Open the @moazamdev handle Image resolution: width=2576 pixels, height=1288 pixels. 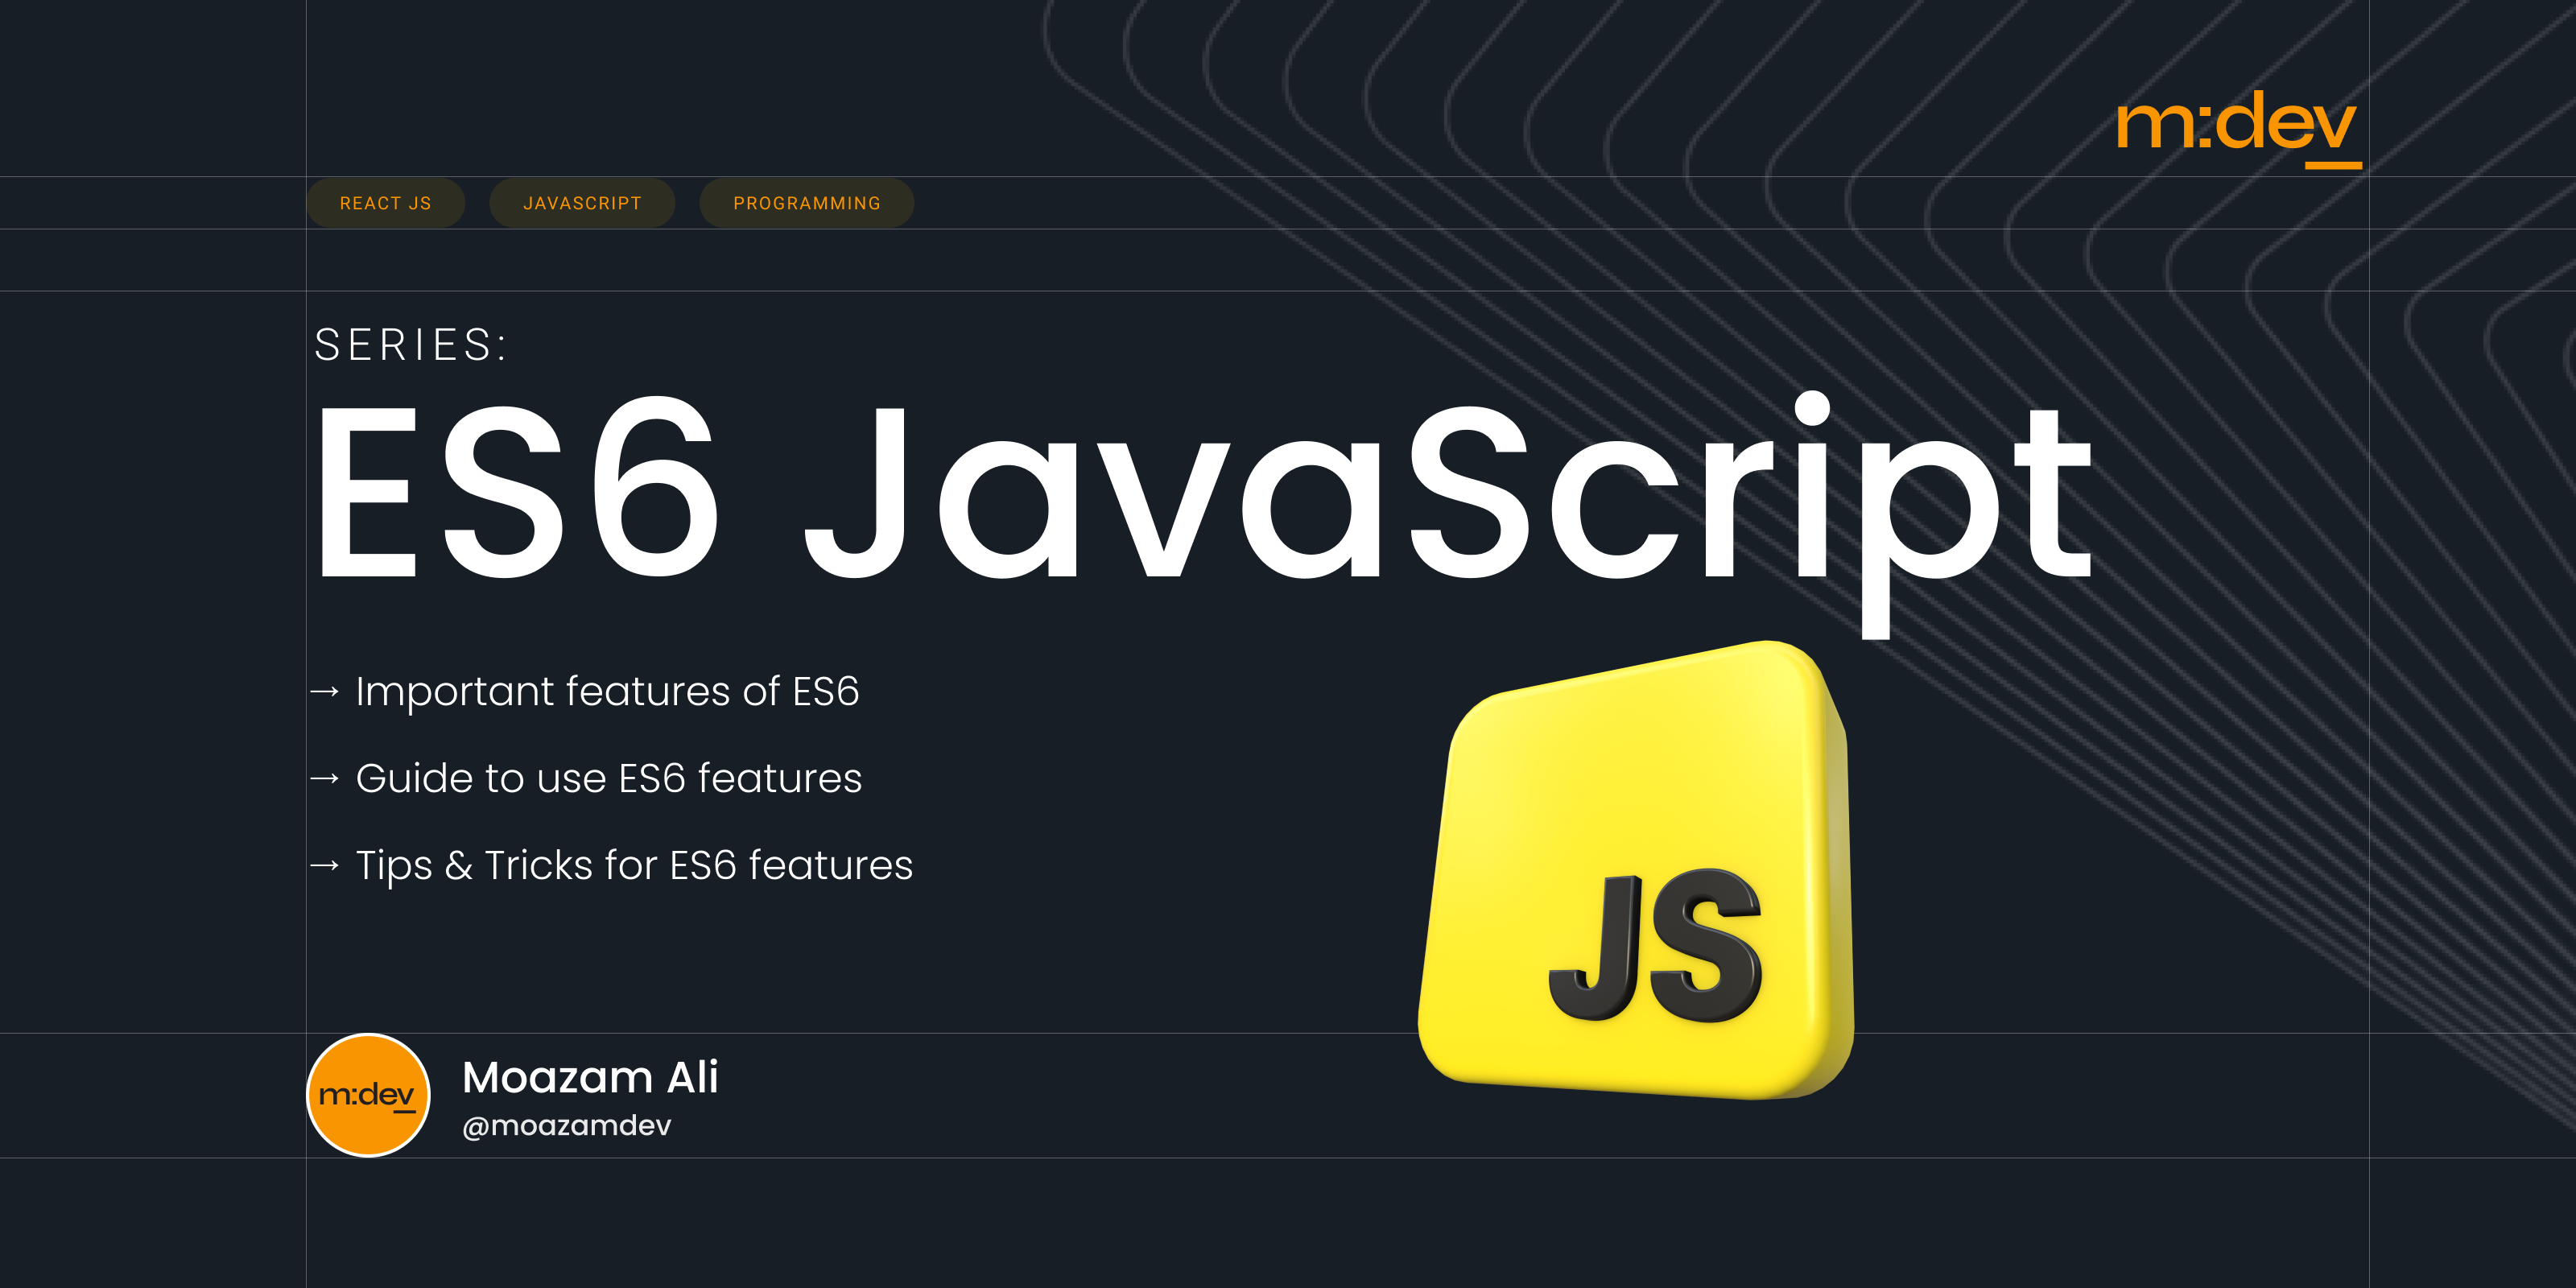(566, 1126)
